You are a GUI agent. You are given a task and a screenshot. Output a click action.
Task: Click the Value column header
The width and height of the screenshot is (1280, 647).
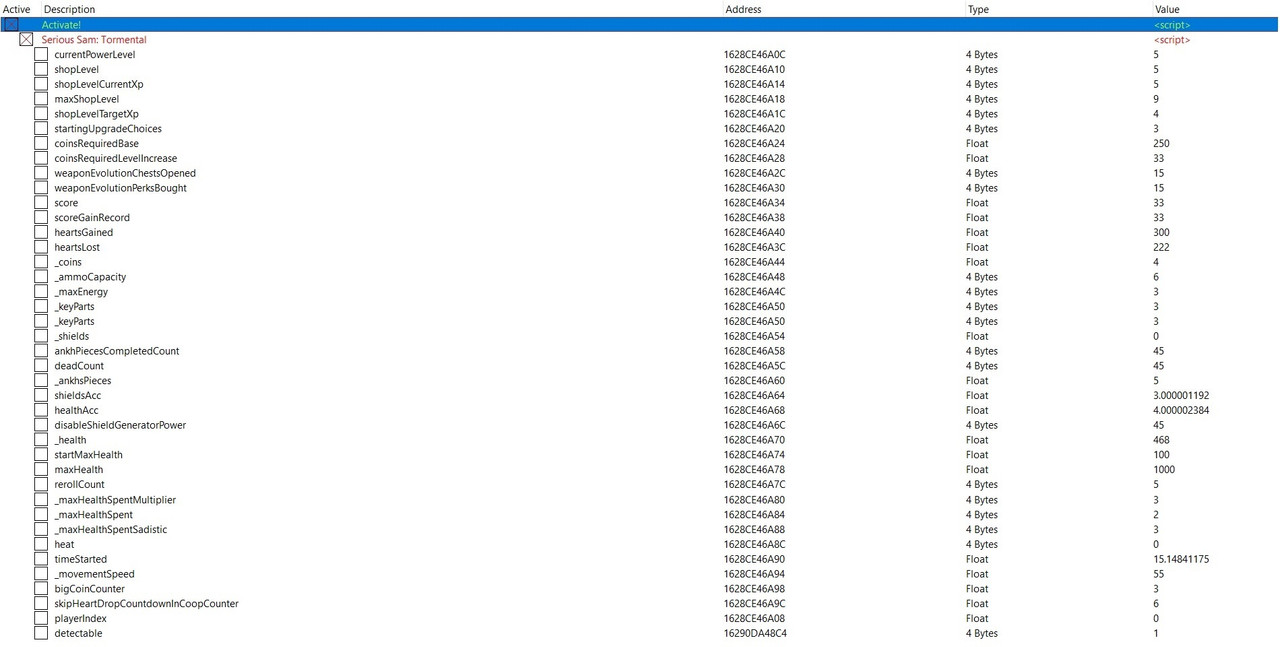(1167, 9)
